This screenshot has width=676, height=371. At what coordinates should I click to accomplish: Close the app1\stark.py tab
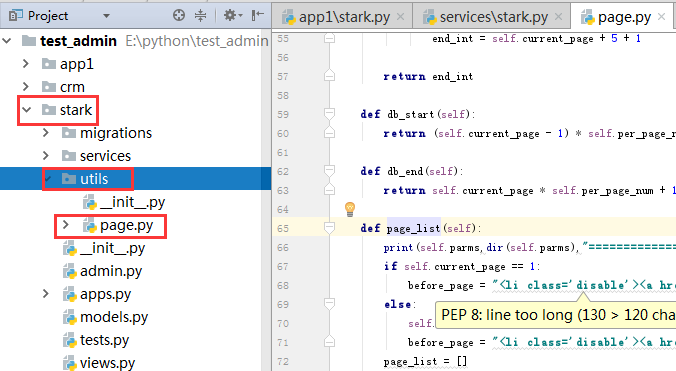pos(401,17)
